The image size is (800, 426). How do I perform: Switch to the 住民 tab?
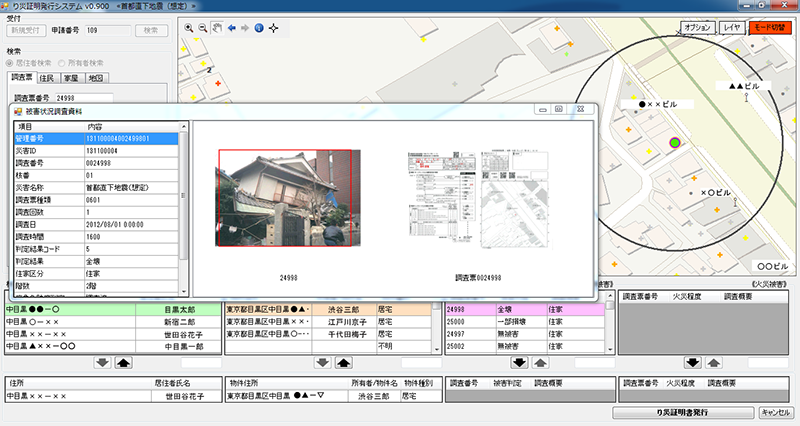click(x=46, y=78)
